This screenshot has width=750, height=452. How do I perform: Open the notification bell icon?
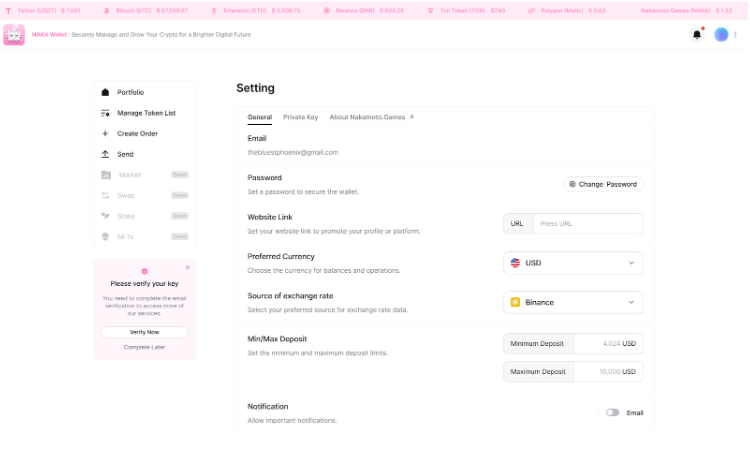tap(697, 35)
